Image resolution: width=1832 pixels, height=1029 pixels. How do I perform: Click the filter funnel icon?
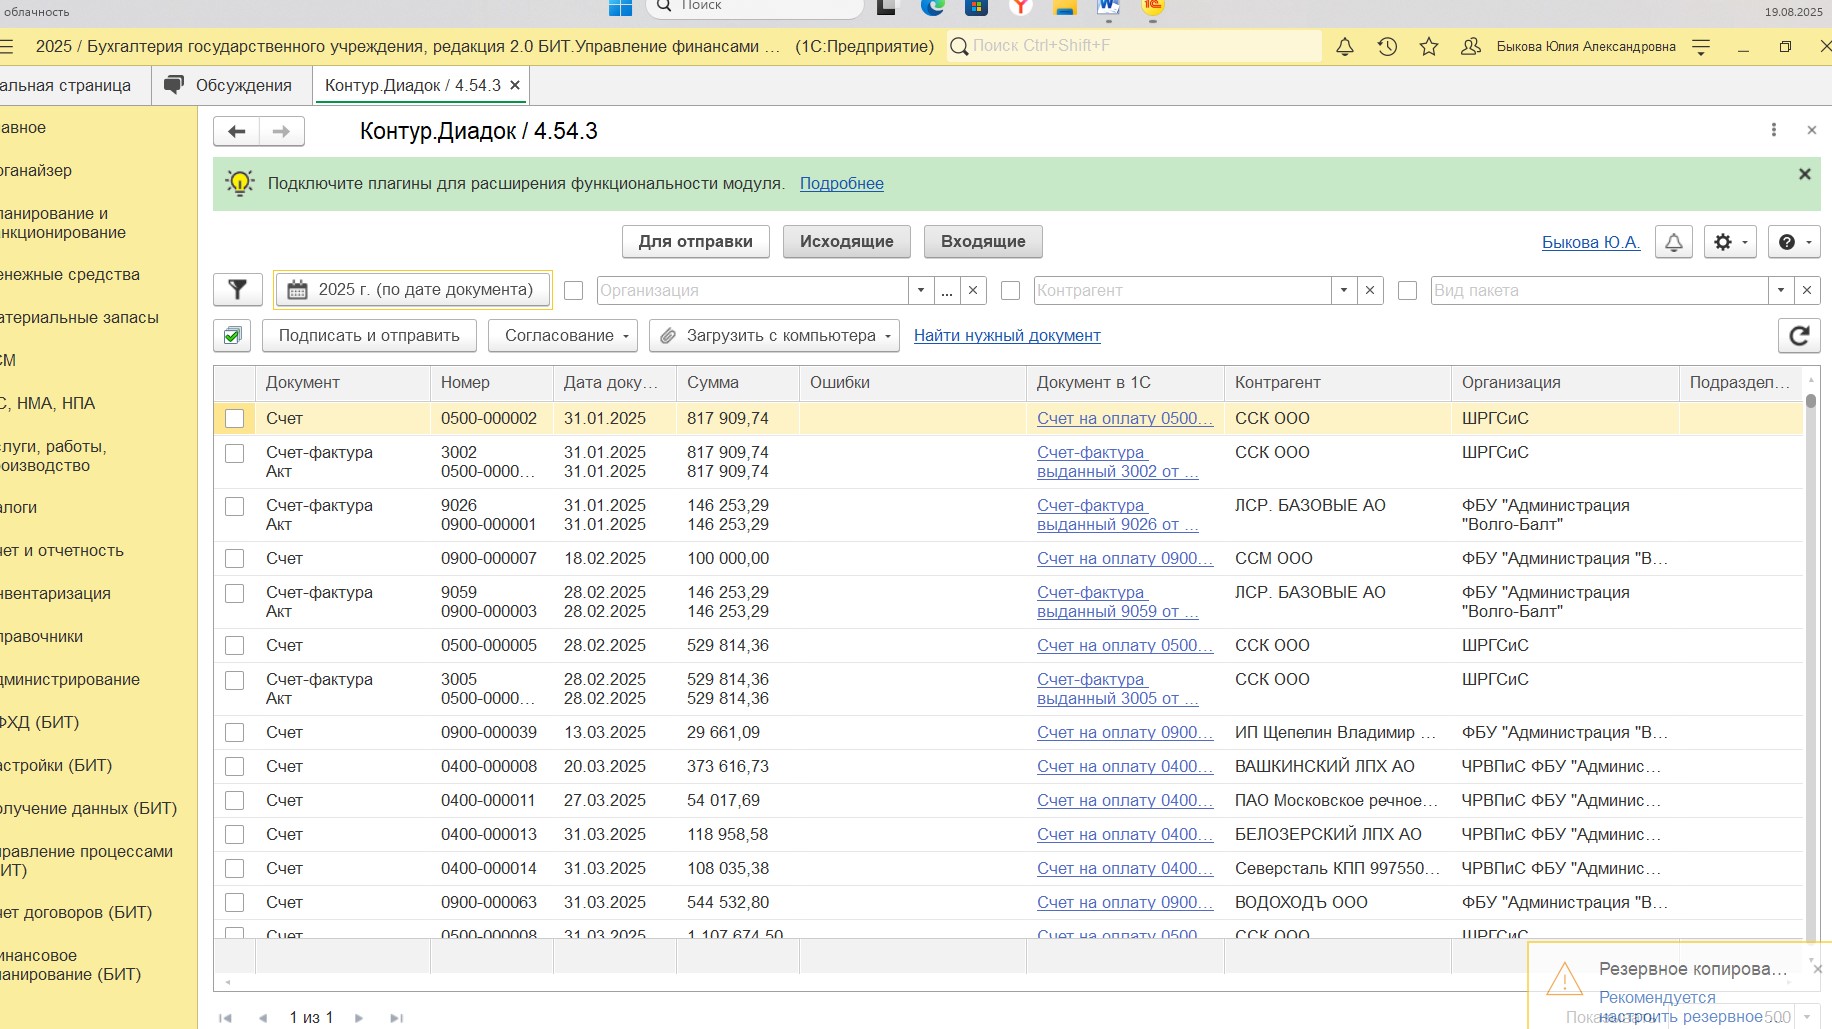coord(237,290)
